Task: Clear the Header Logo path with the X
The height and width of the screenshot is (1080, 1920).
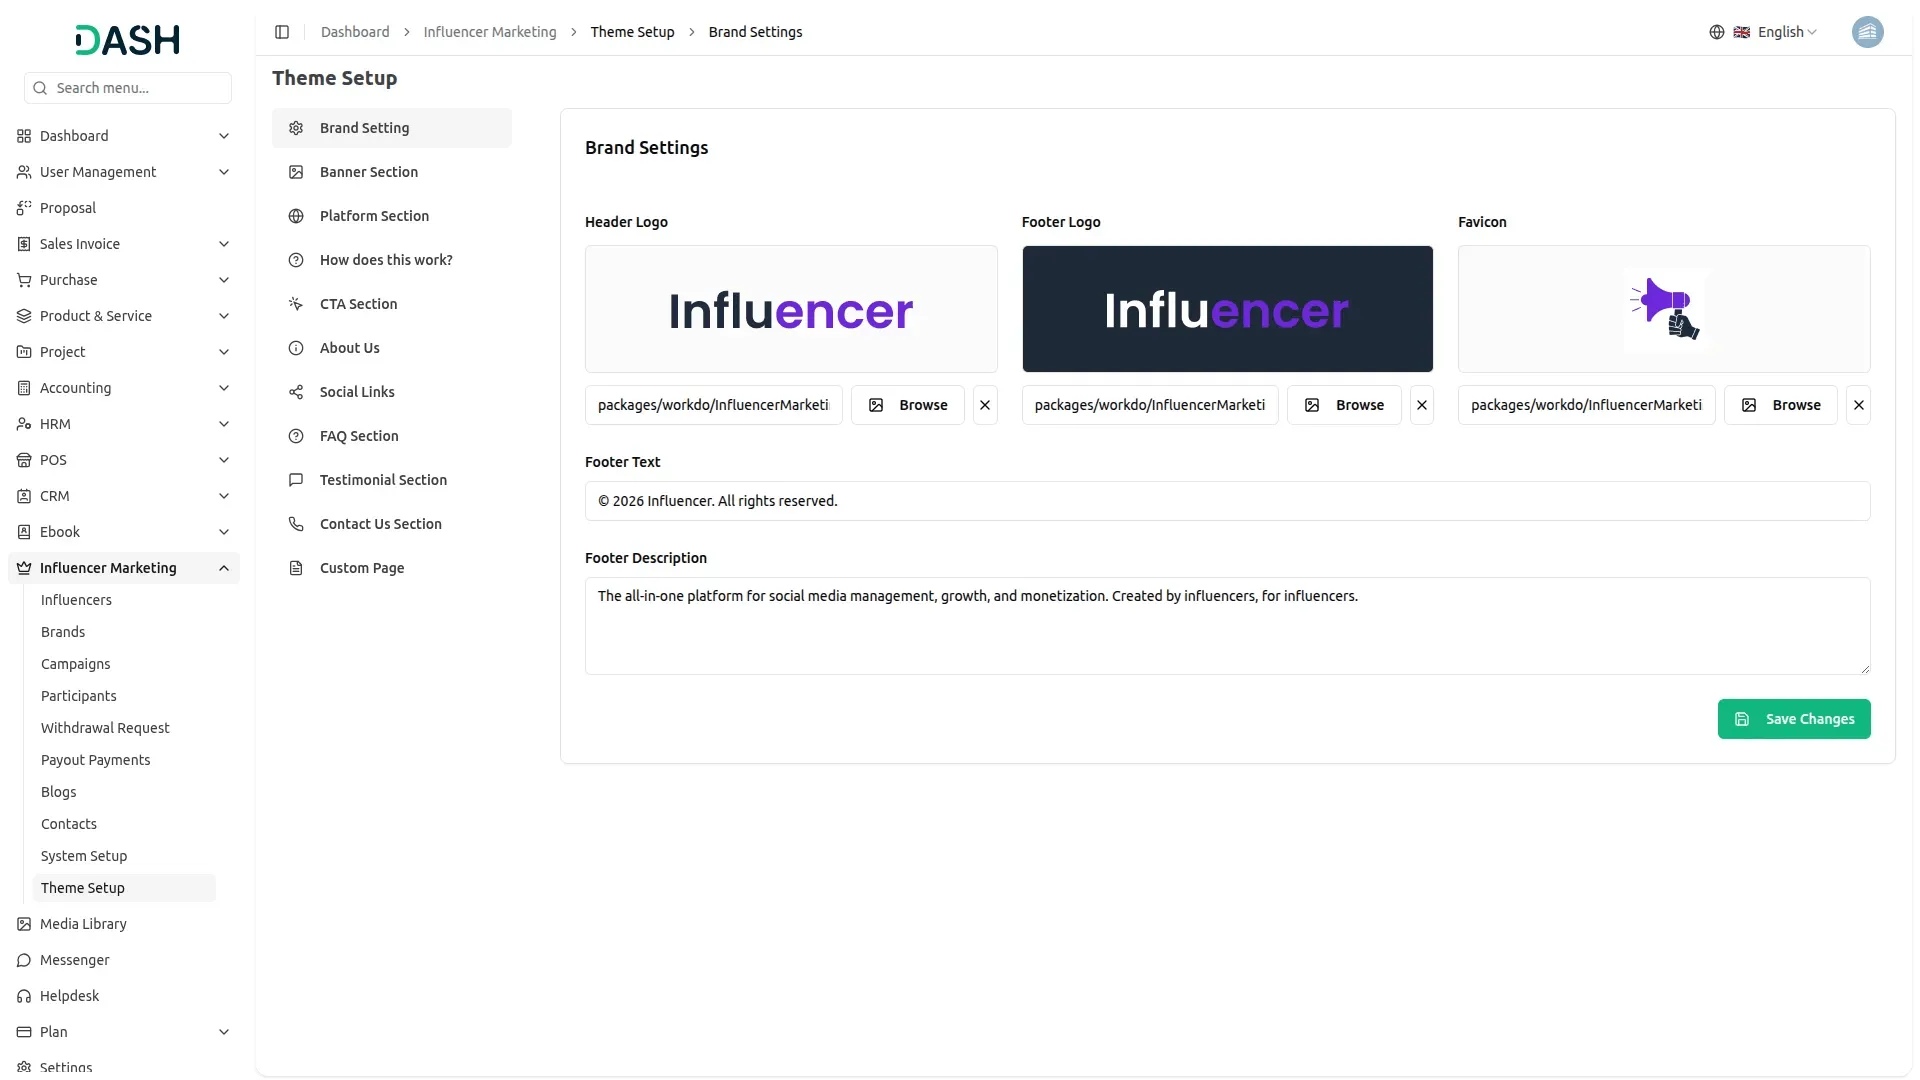Action: point(985,404)
